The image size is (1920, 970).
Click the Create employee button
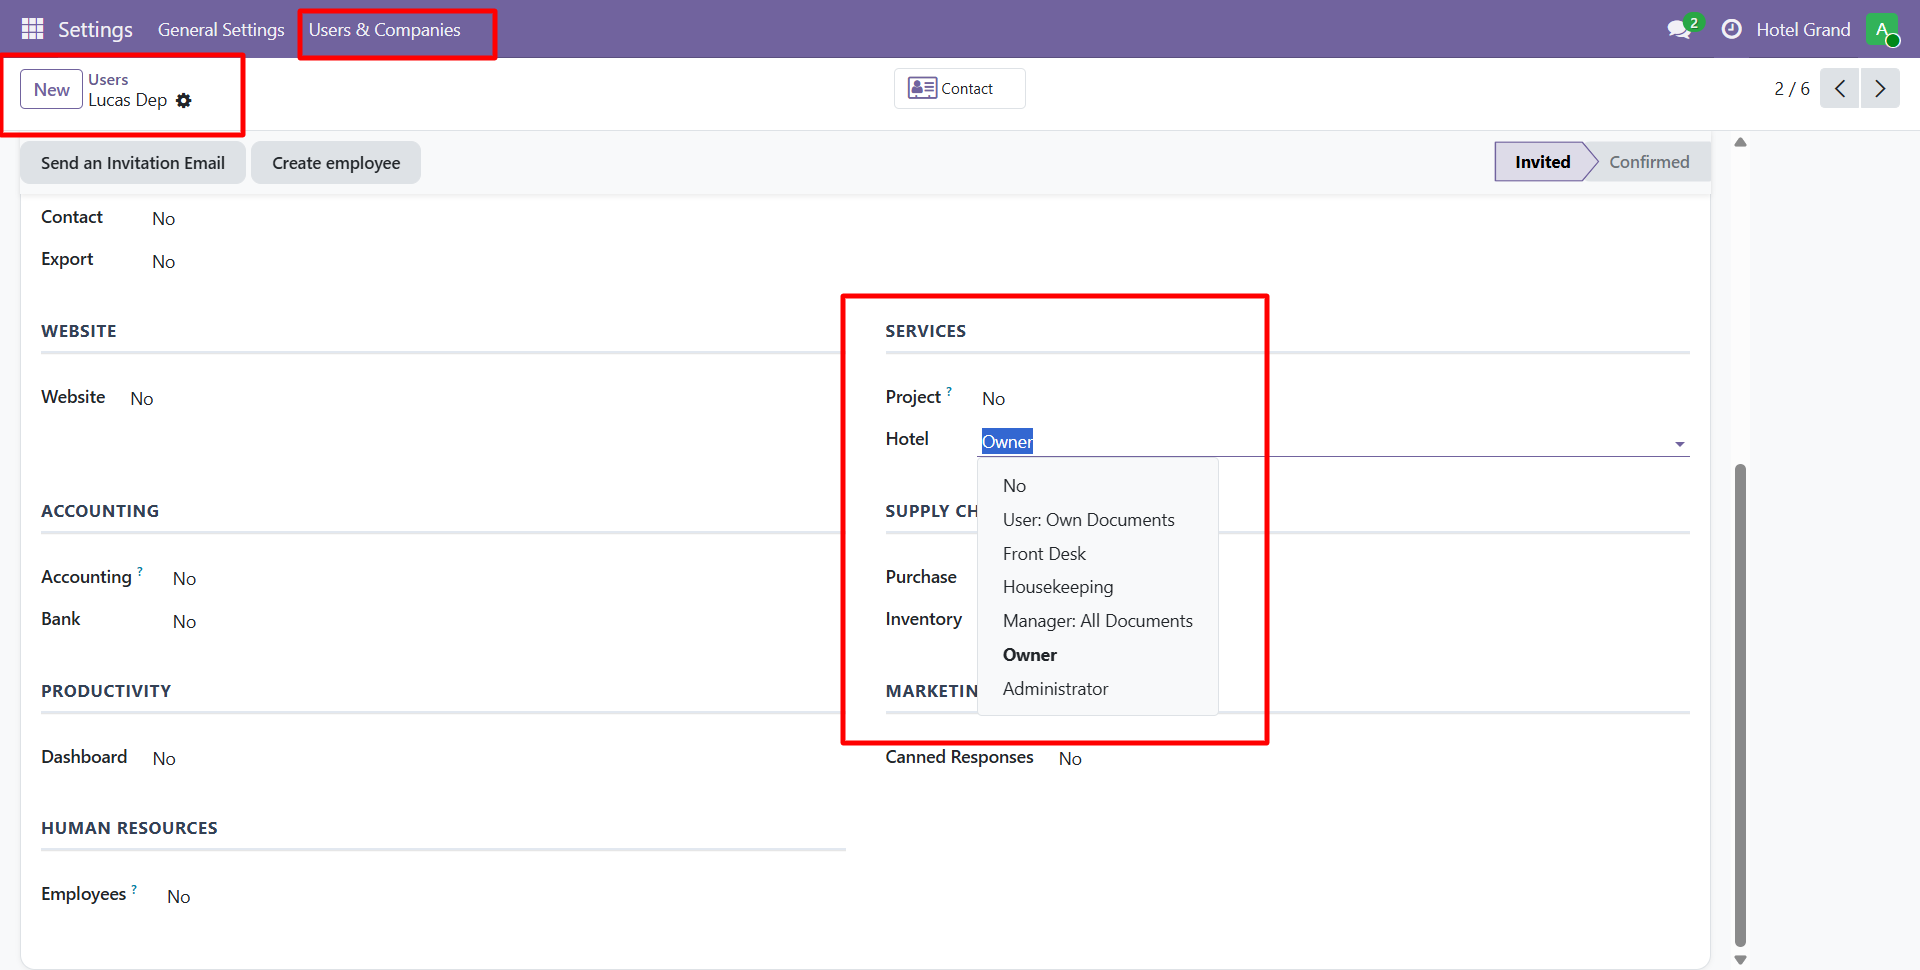(x=336, y=163)
